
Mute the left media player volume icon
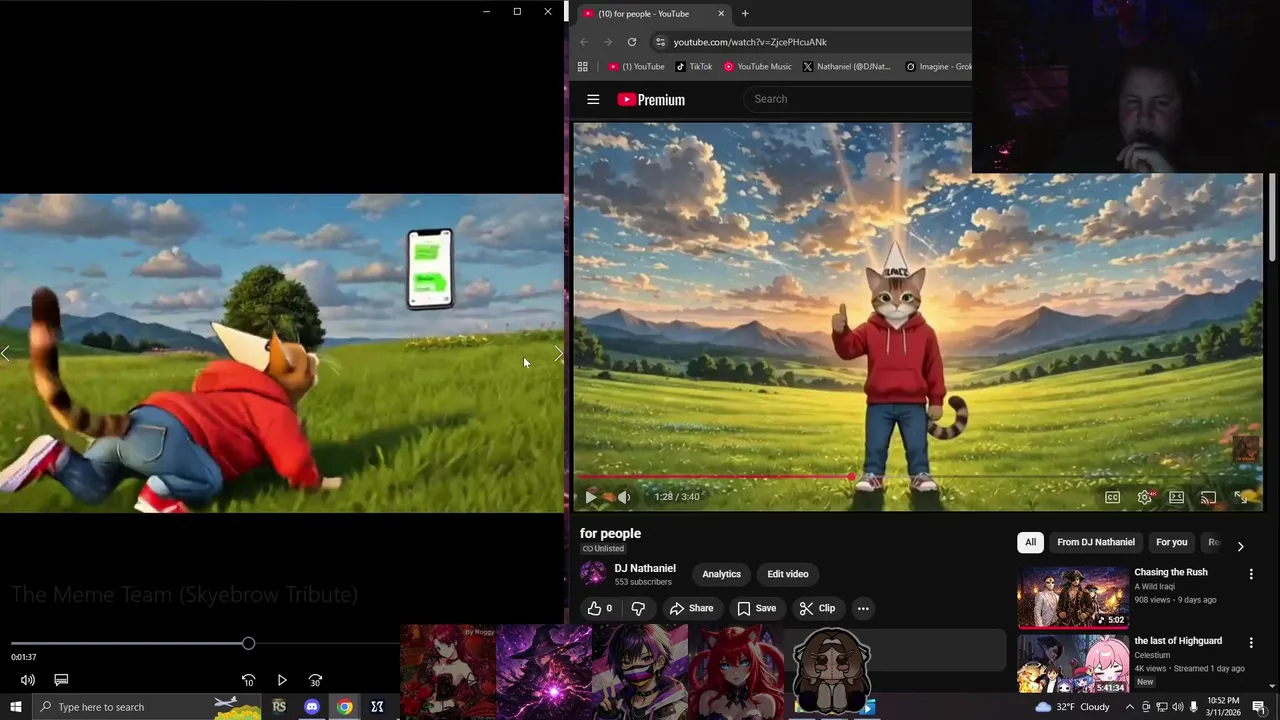(28, 680)
